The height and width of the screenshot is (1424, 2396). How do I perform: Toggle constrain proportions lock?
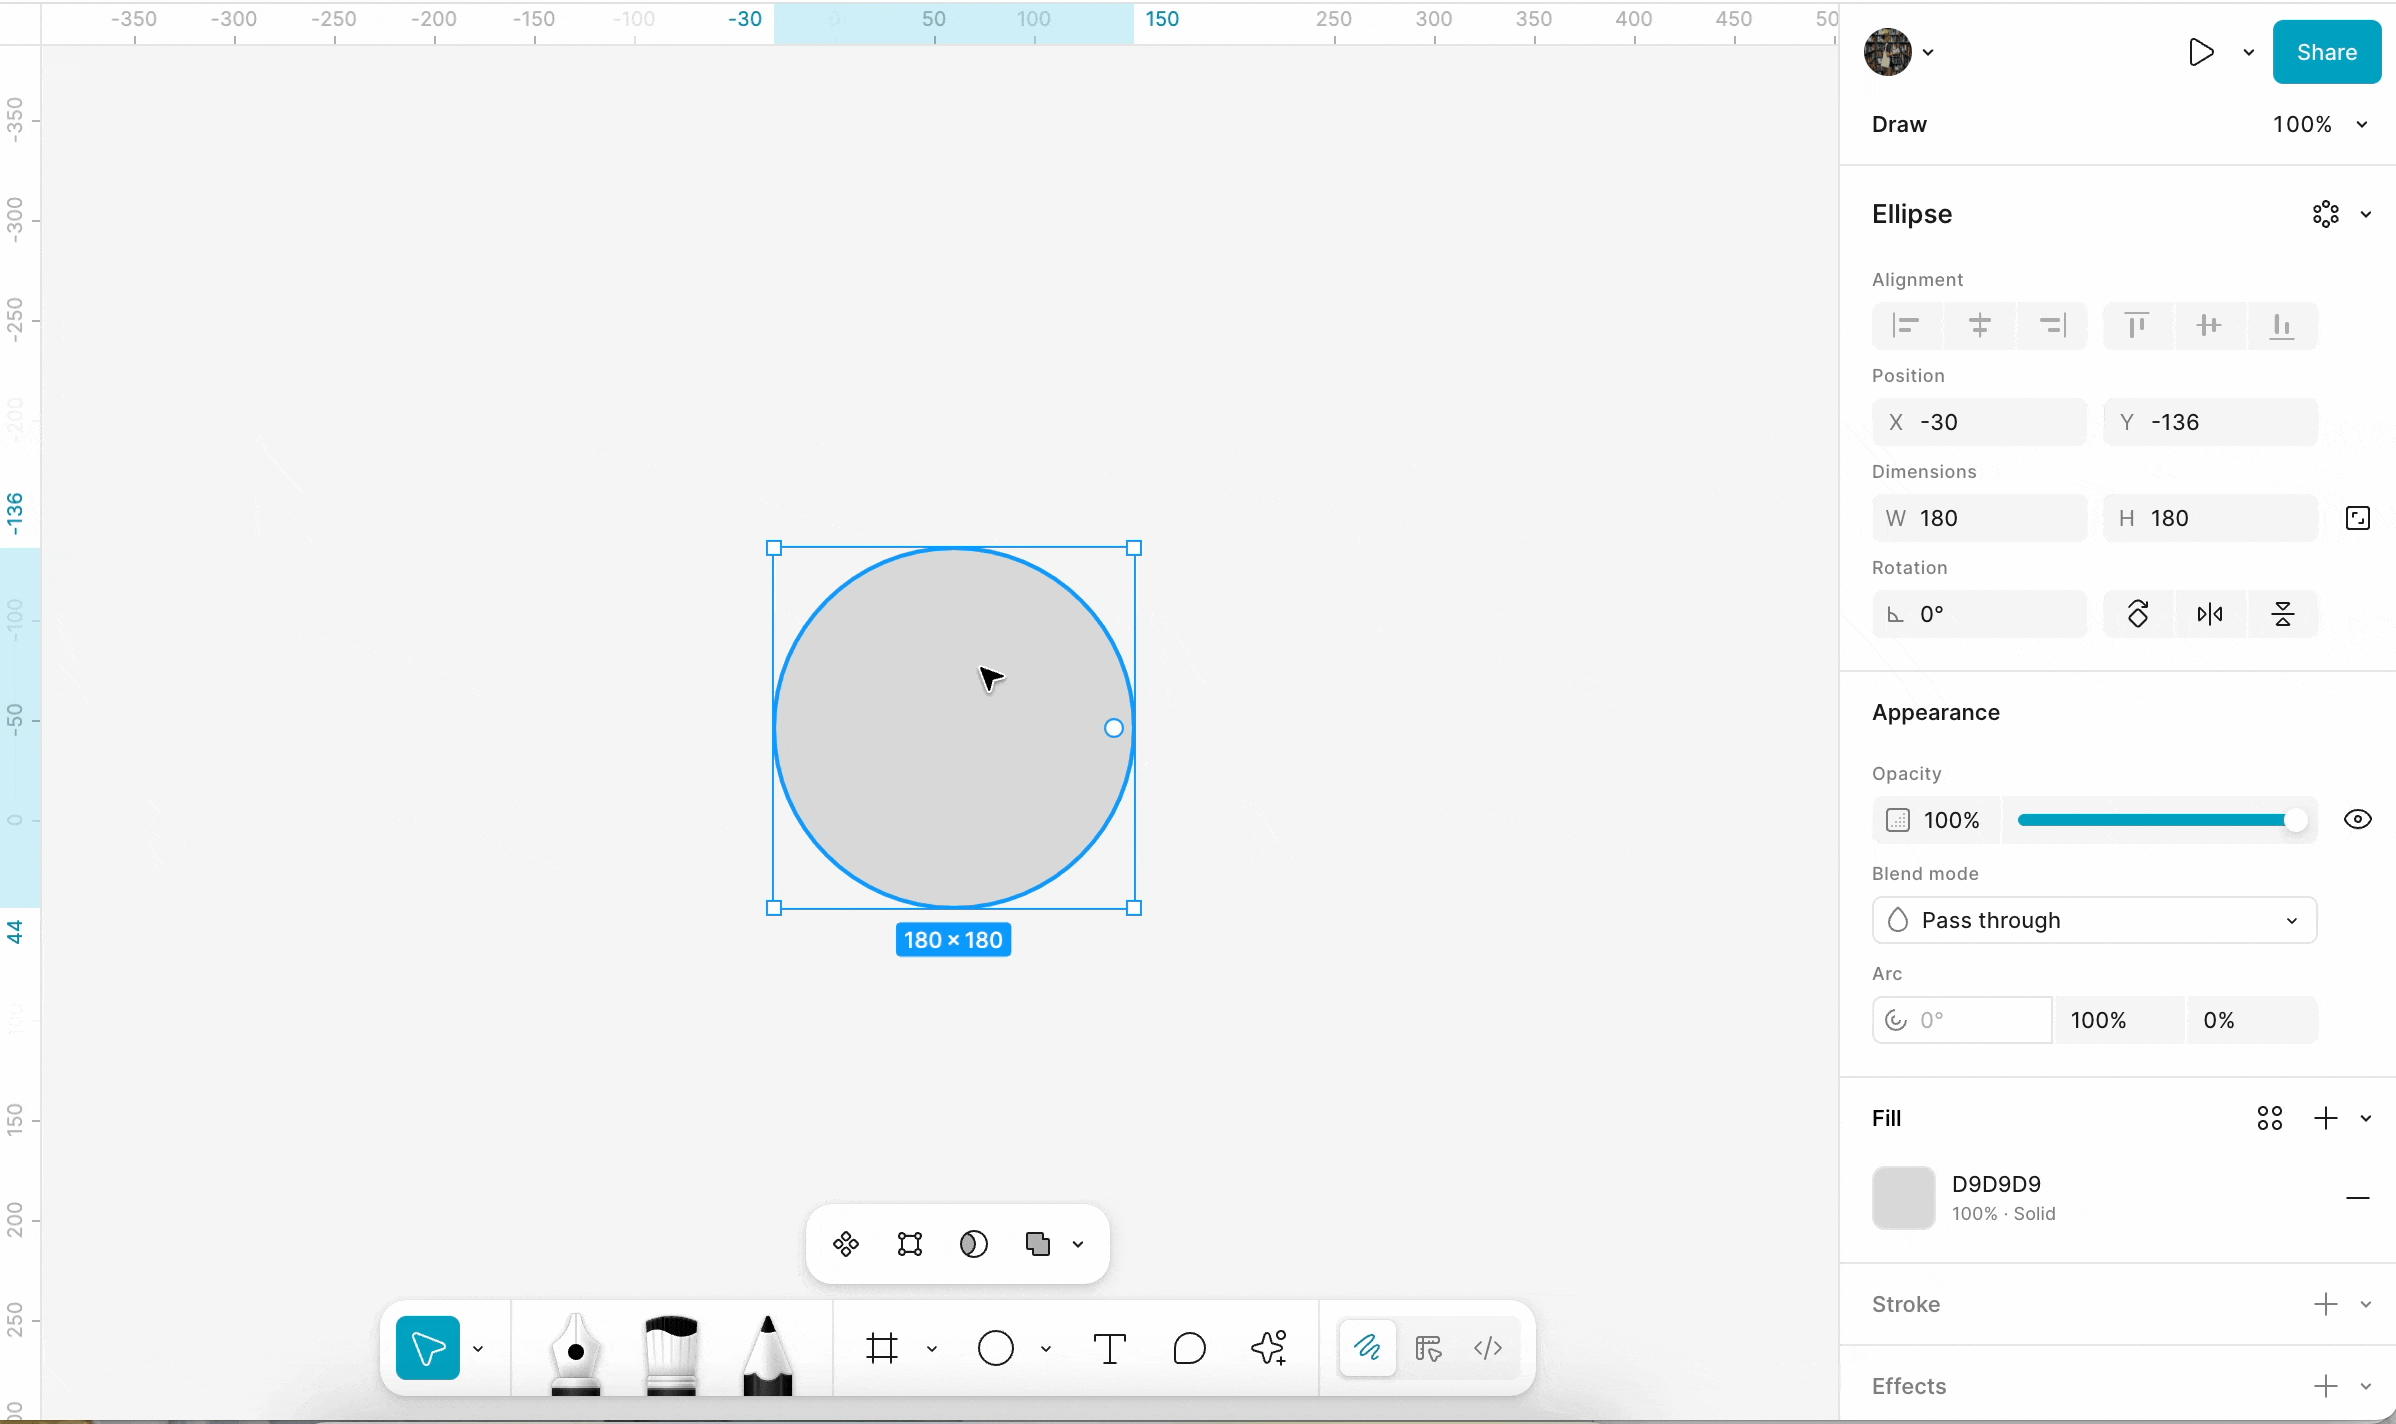pyautogui.click(x=2358, y=518)
